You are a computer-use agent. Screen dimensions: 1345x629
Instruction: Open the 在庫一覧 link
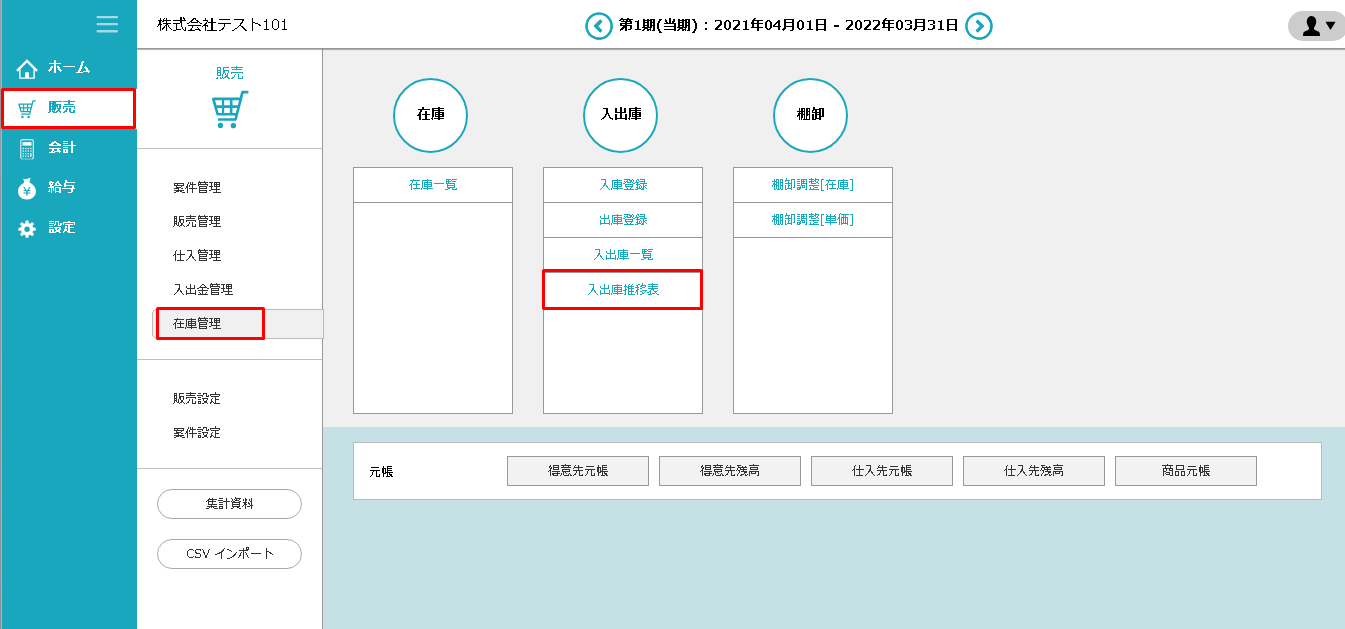(x=433, y=185)
